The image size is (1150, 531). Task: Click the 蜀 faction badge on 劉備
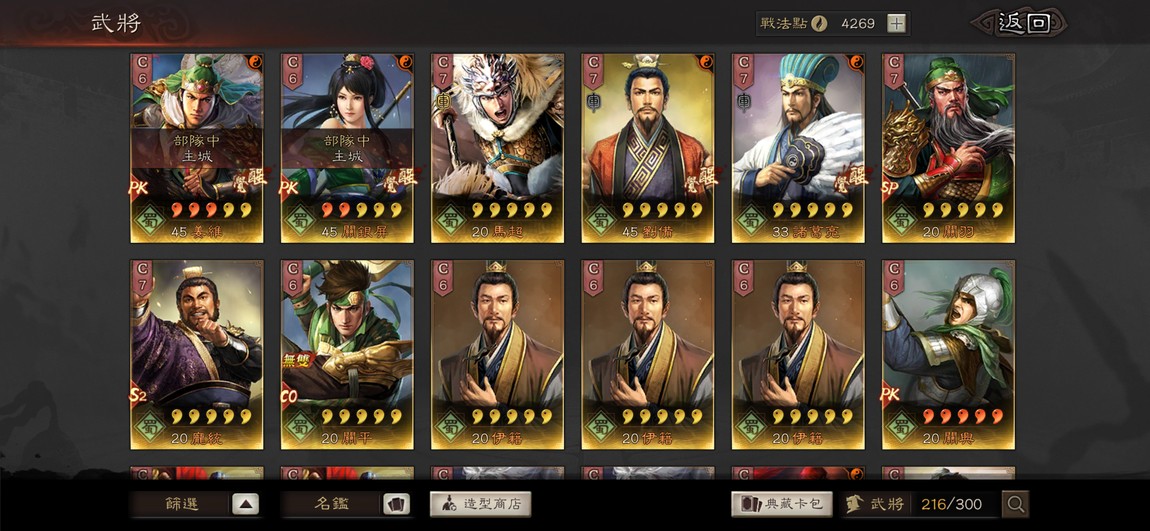coord(601,219)
